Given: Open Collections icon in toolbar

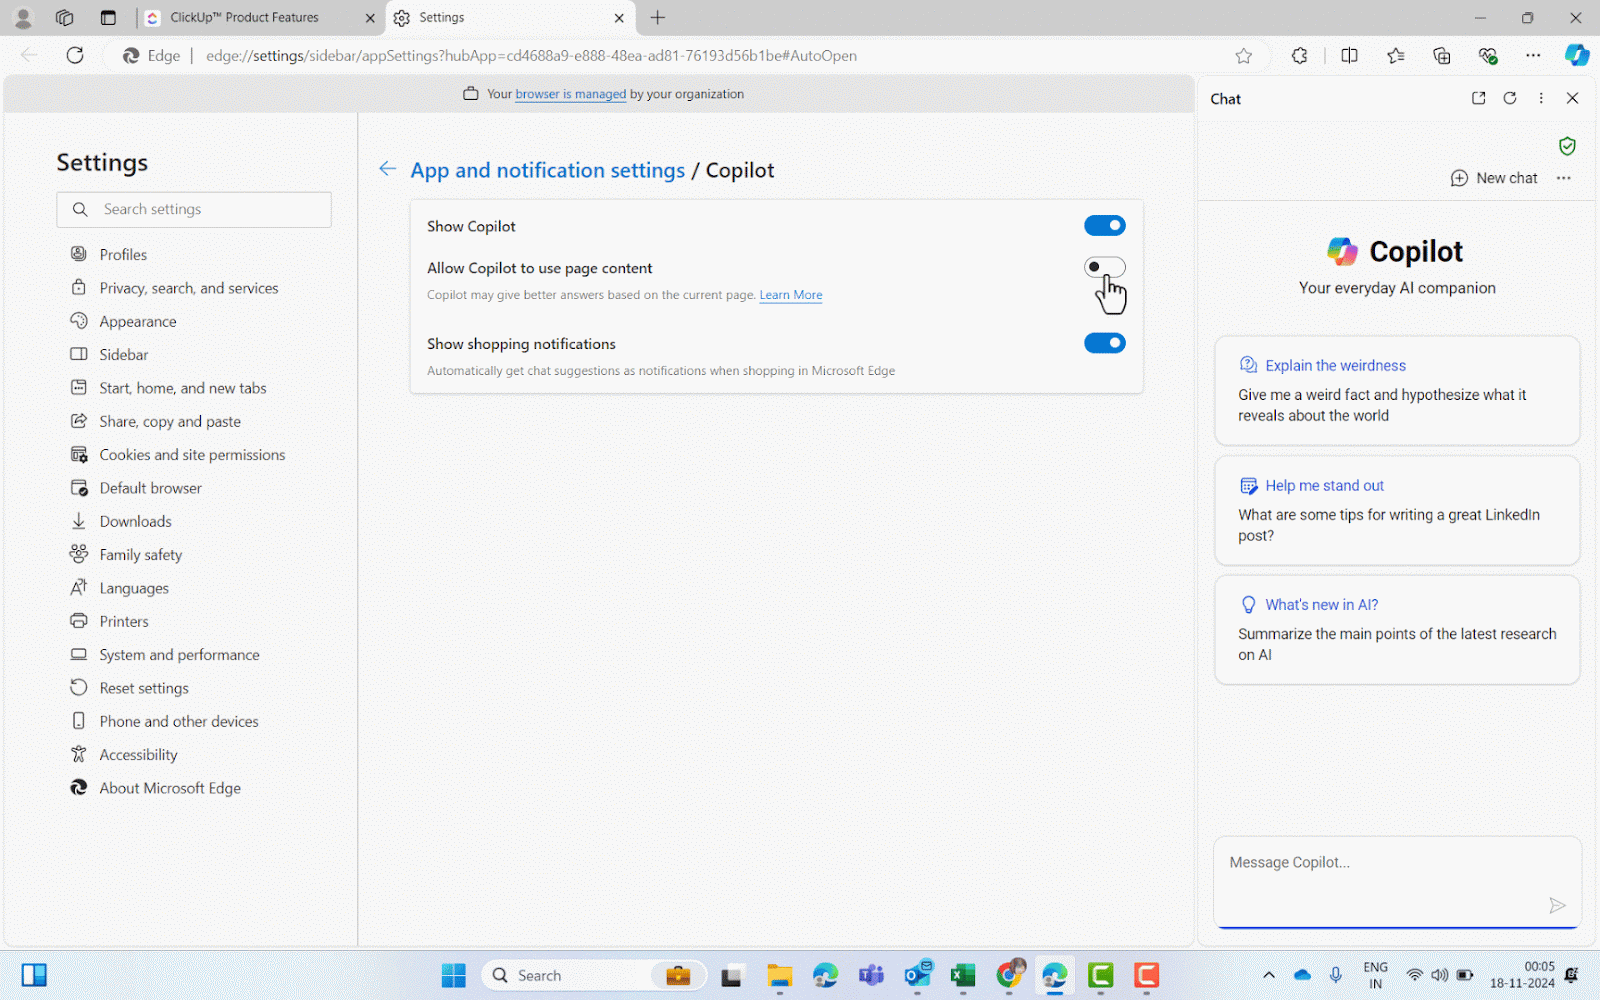Looking at the screenshot, I should (x=1441, y=56).
